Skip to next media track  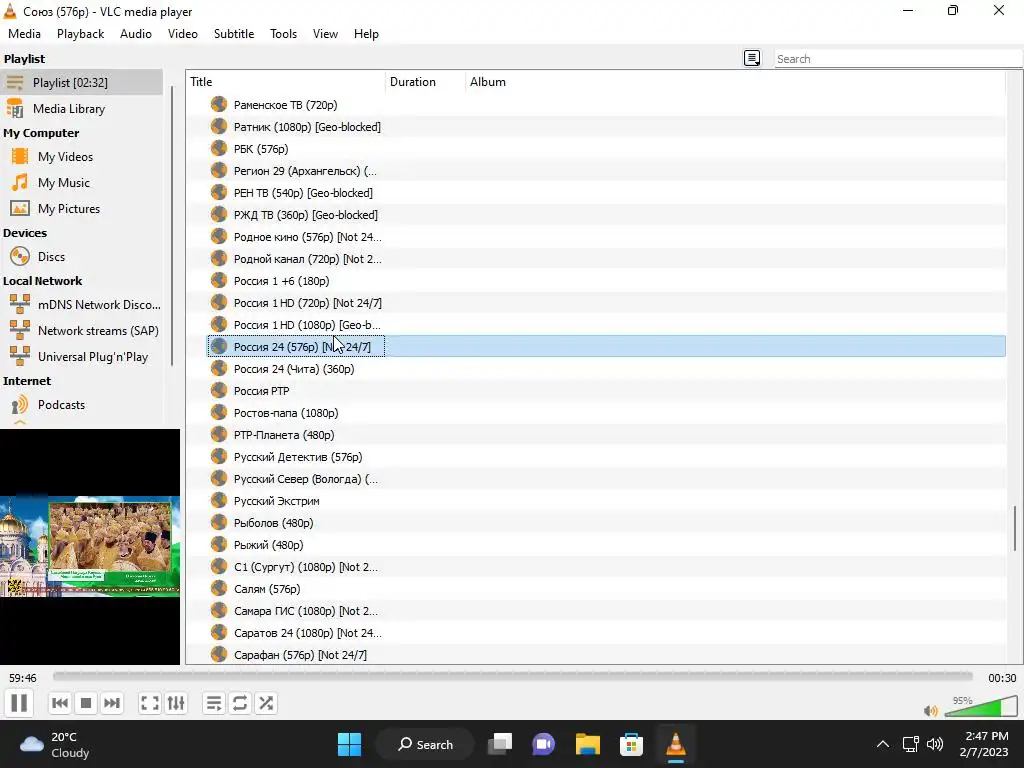coord(112,703)
